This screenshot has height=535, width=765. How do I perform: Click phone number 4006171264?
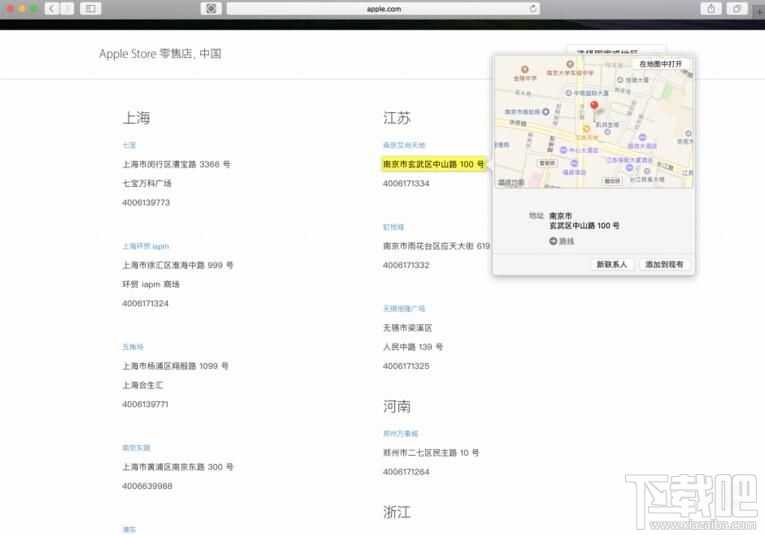pyautogui.click(x=406, y=472)
